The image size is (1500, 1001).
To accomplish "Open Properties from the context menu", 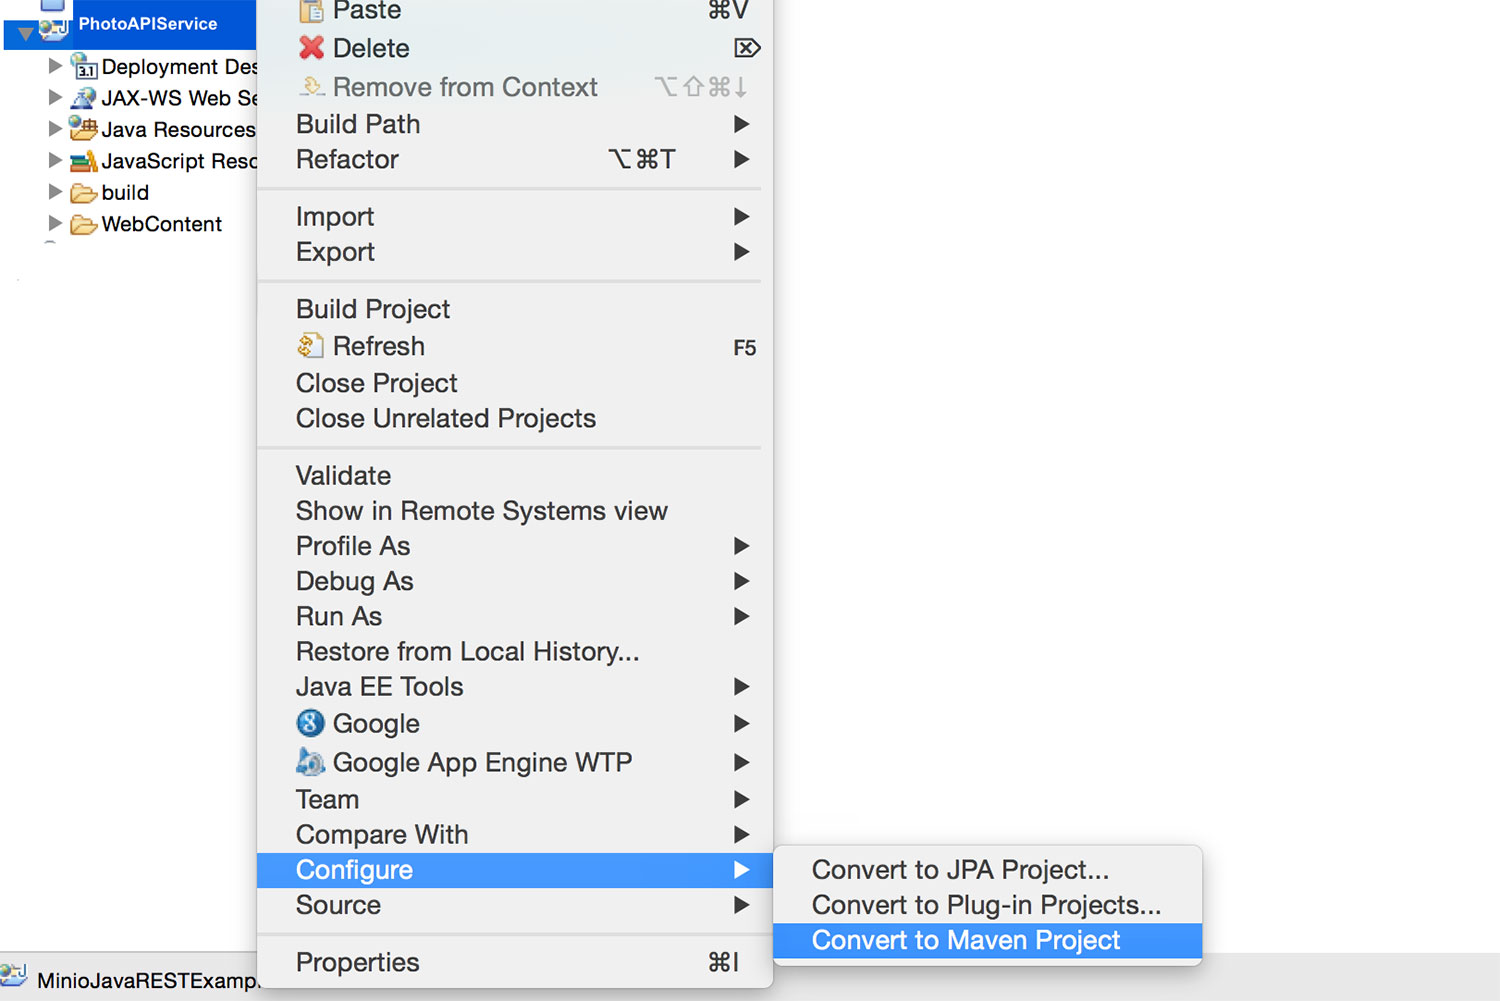I will click(357, 962).
